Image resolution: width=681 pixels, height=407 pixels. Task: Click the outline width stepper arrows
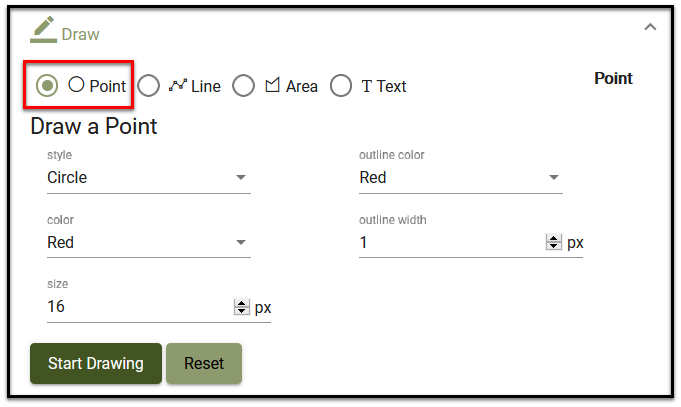pyautogui.click(x=553, y=242)
